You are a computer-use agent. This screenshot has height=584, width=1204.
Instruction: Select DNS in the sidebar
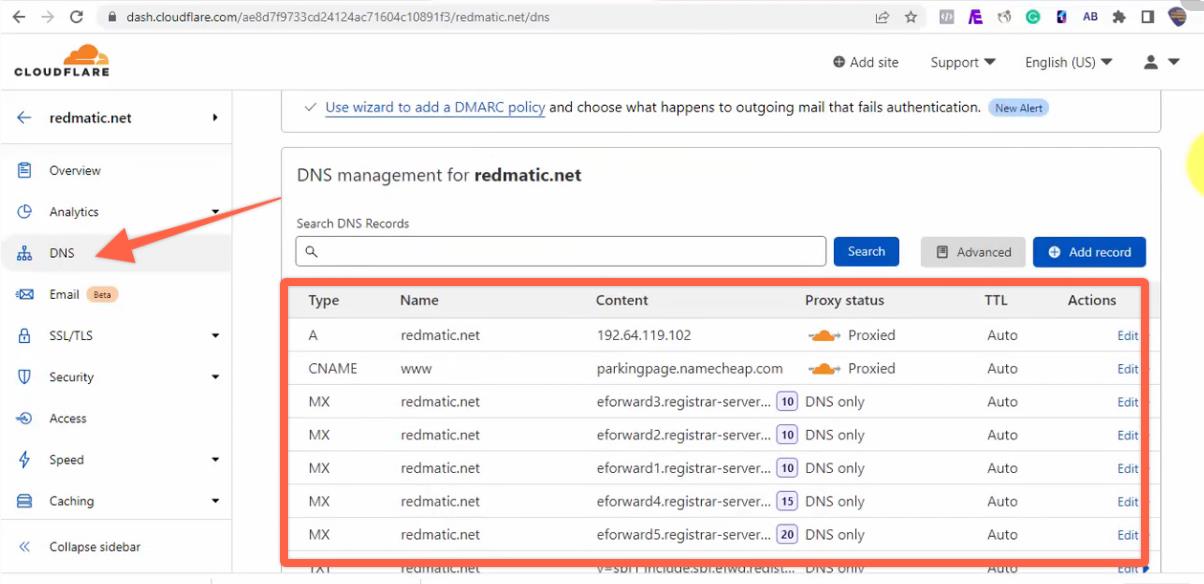point(116,253)
